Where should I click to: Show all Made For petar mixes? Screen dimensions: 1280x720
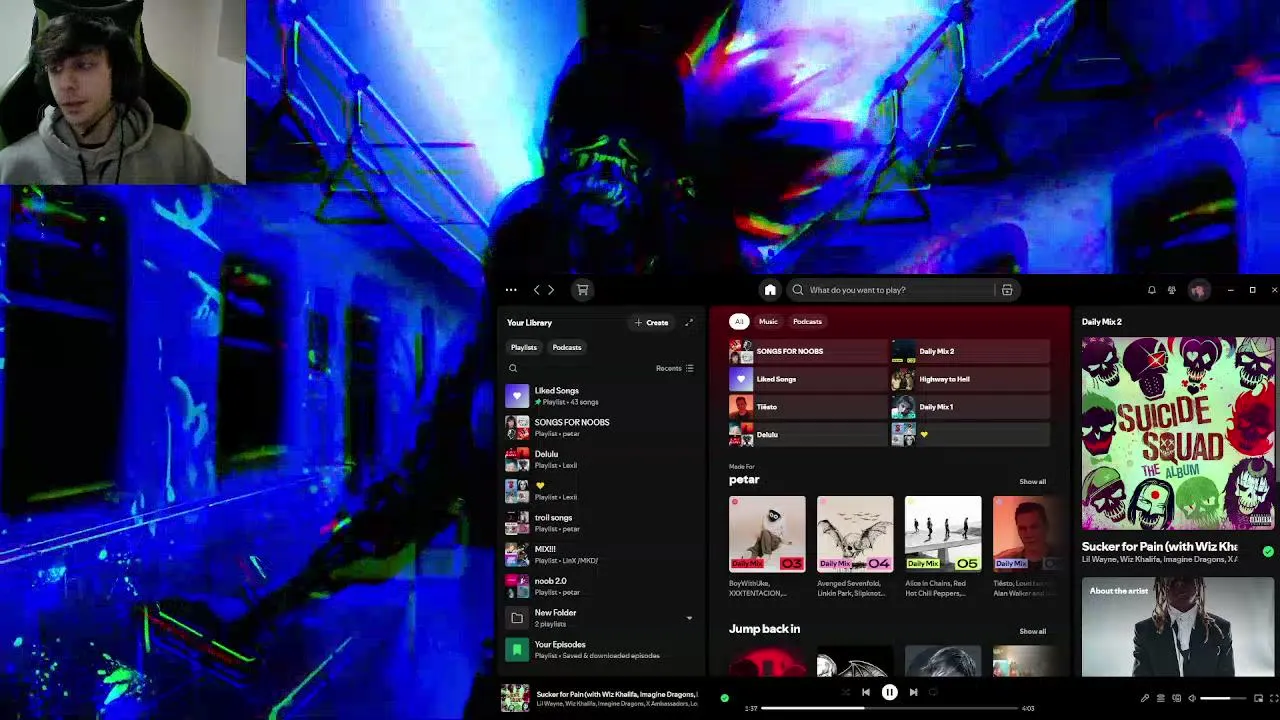tap(1033, 481)
